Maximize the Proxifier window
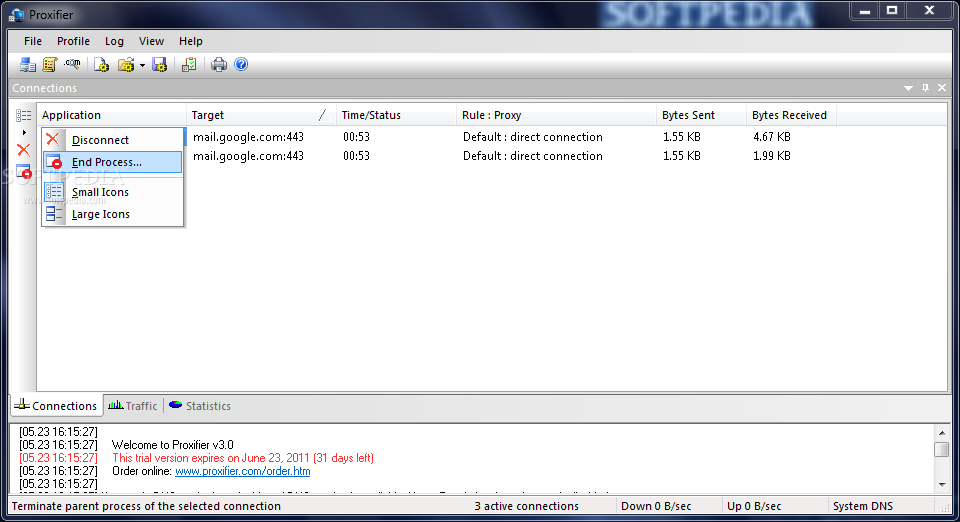 (x=892, y=10)
